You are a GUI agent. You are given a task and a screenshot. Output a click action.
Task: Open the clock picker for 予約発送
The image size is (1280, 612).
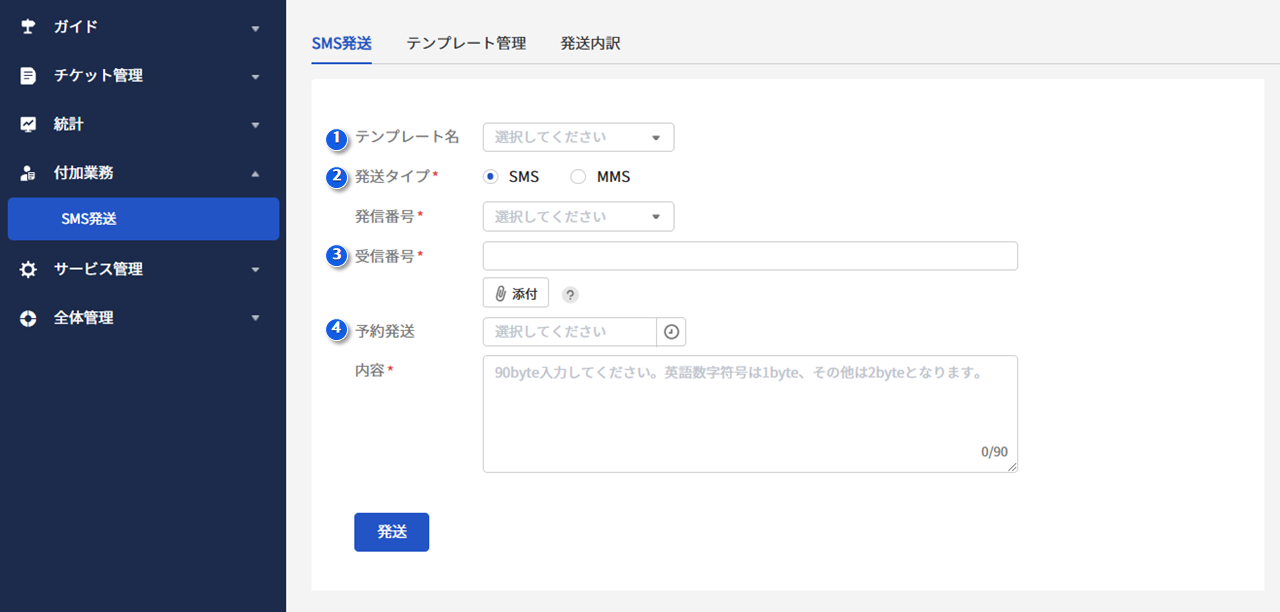coord(671,332)
